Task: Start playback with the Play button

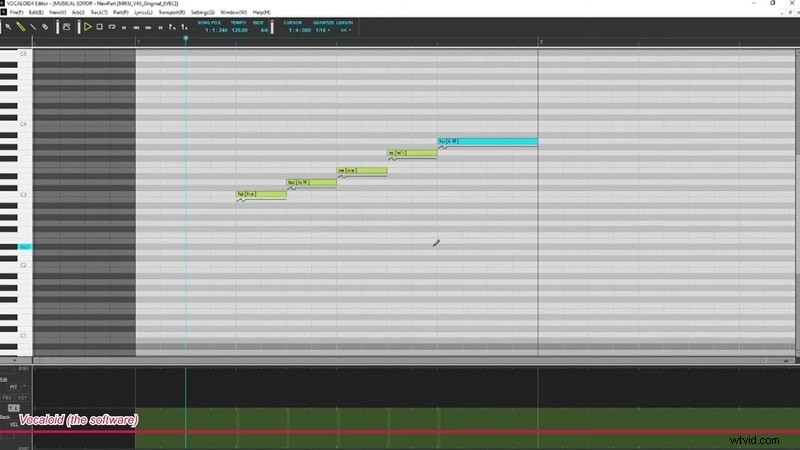Action: point(88,27)
